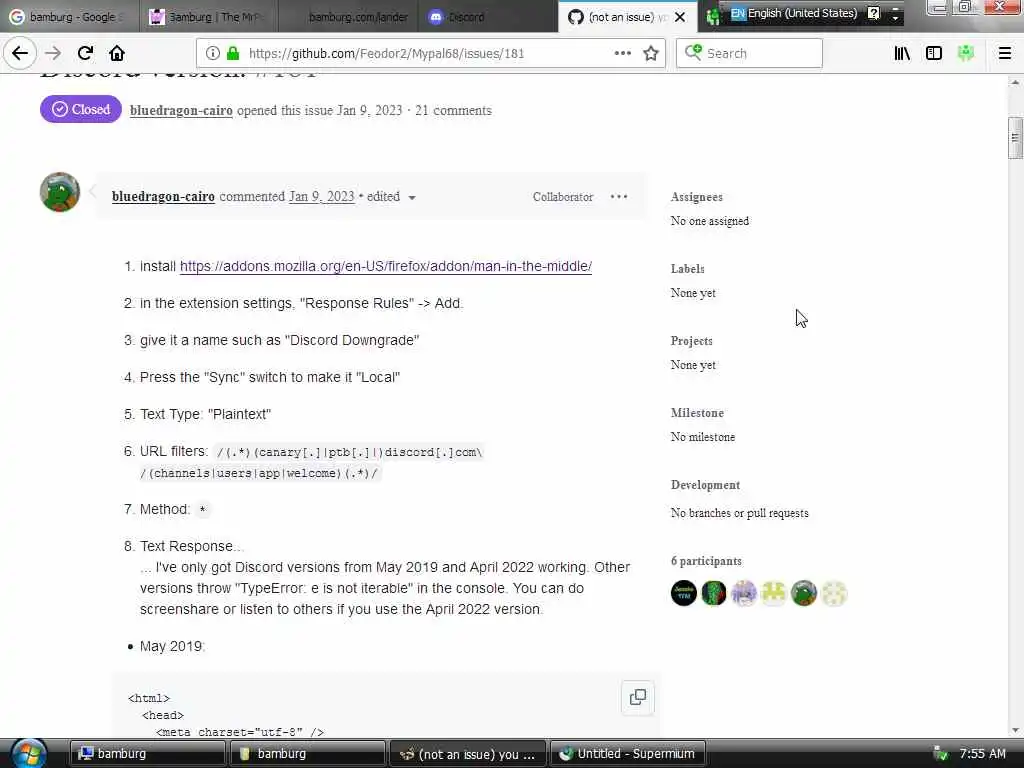Open the Windows Start orb

click(28, 754)
